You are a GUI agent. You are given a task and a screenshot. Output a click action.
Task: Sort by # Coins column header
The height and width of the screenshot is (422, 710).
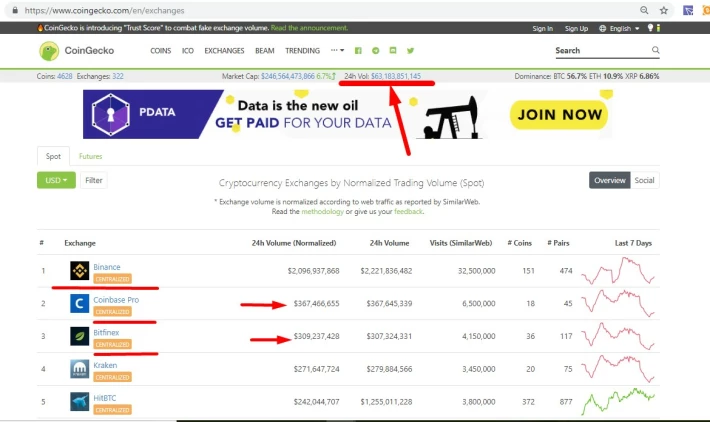519,243
